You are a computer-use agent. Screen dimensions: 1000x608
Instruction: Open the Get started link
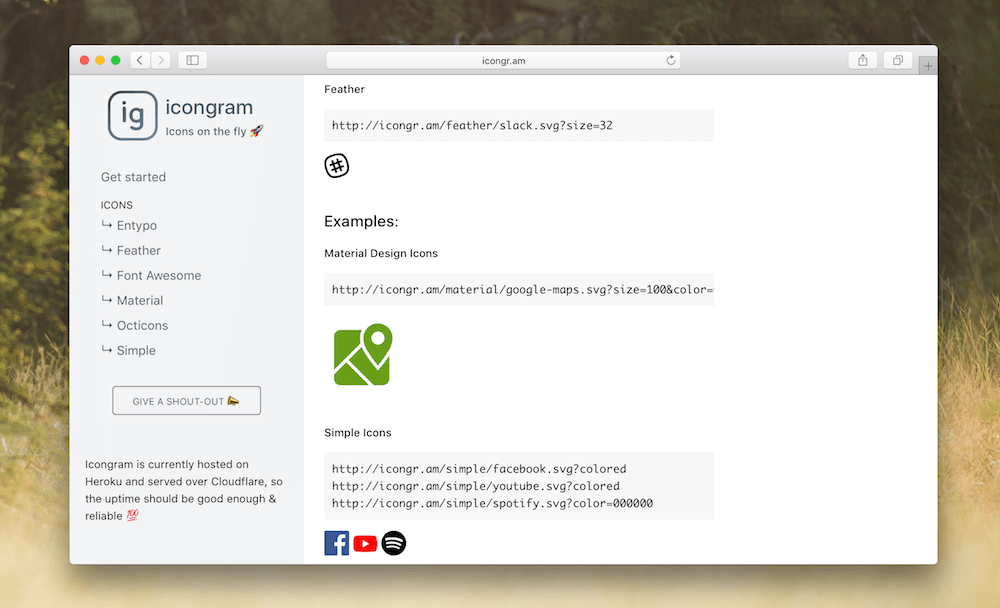[x=133, y=177]
